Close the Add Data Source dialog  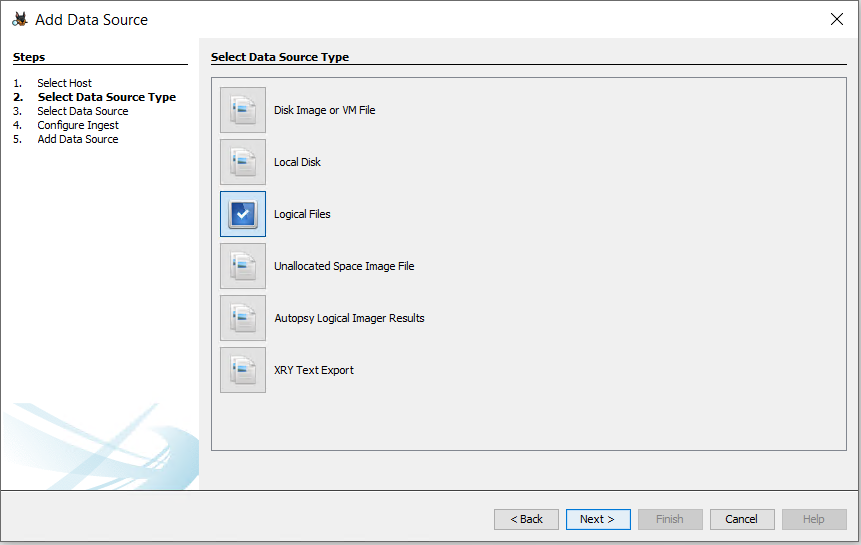(x=837, y=19)
